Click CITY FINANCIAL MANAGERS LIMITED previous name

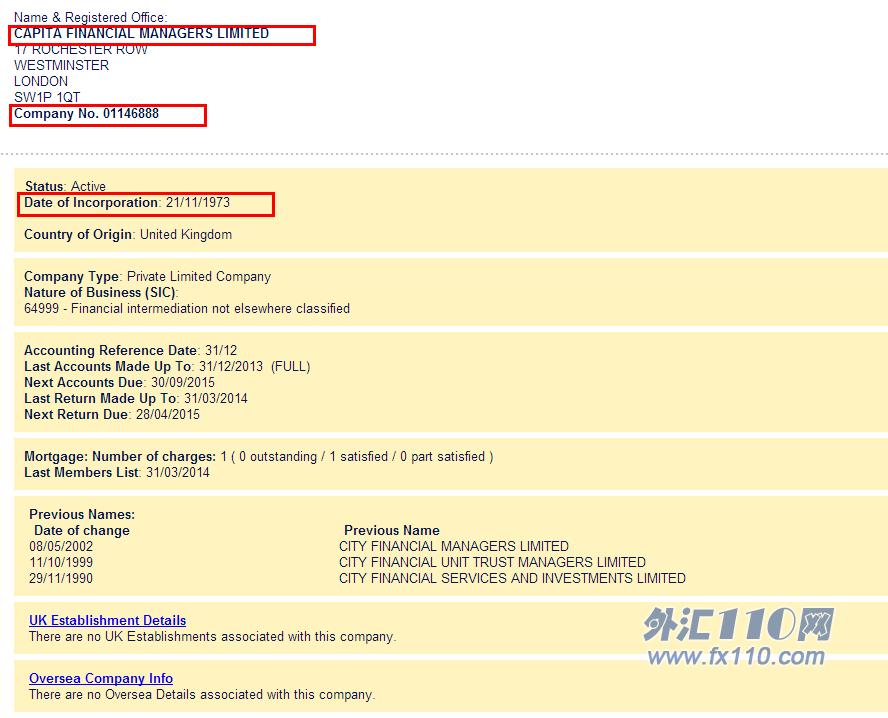pos(454,546)
